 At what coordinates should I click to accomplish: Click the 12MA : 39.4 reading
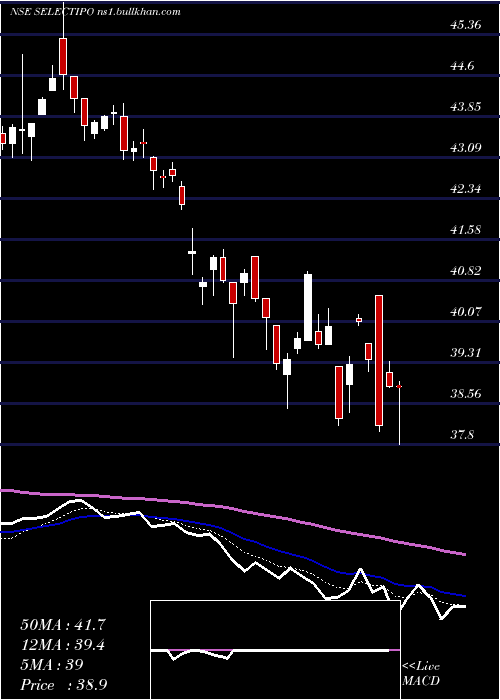tap(63, 645)
